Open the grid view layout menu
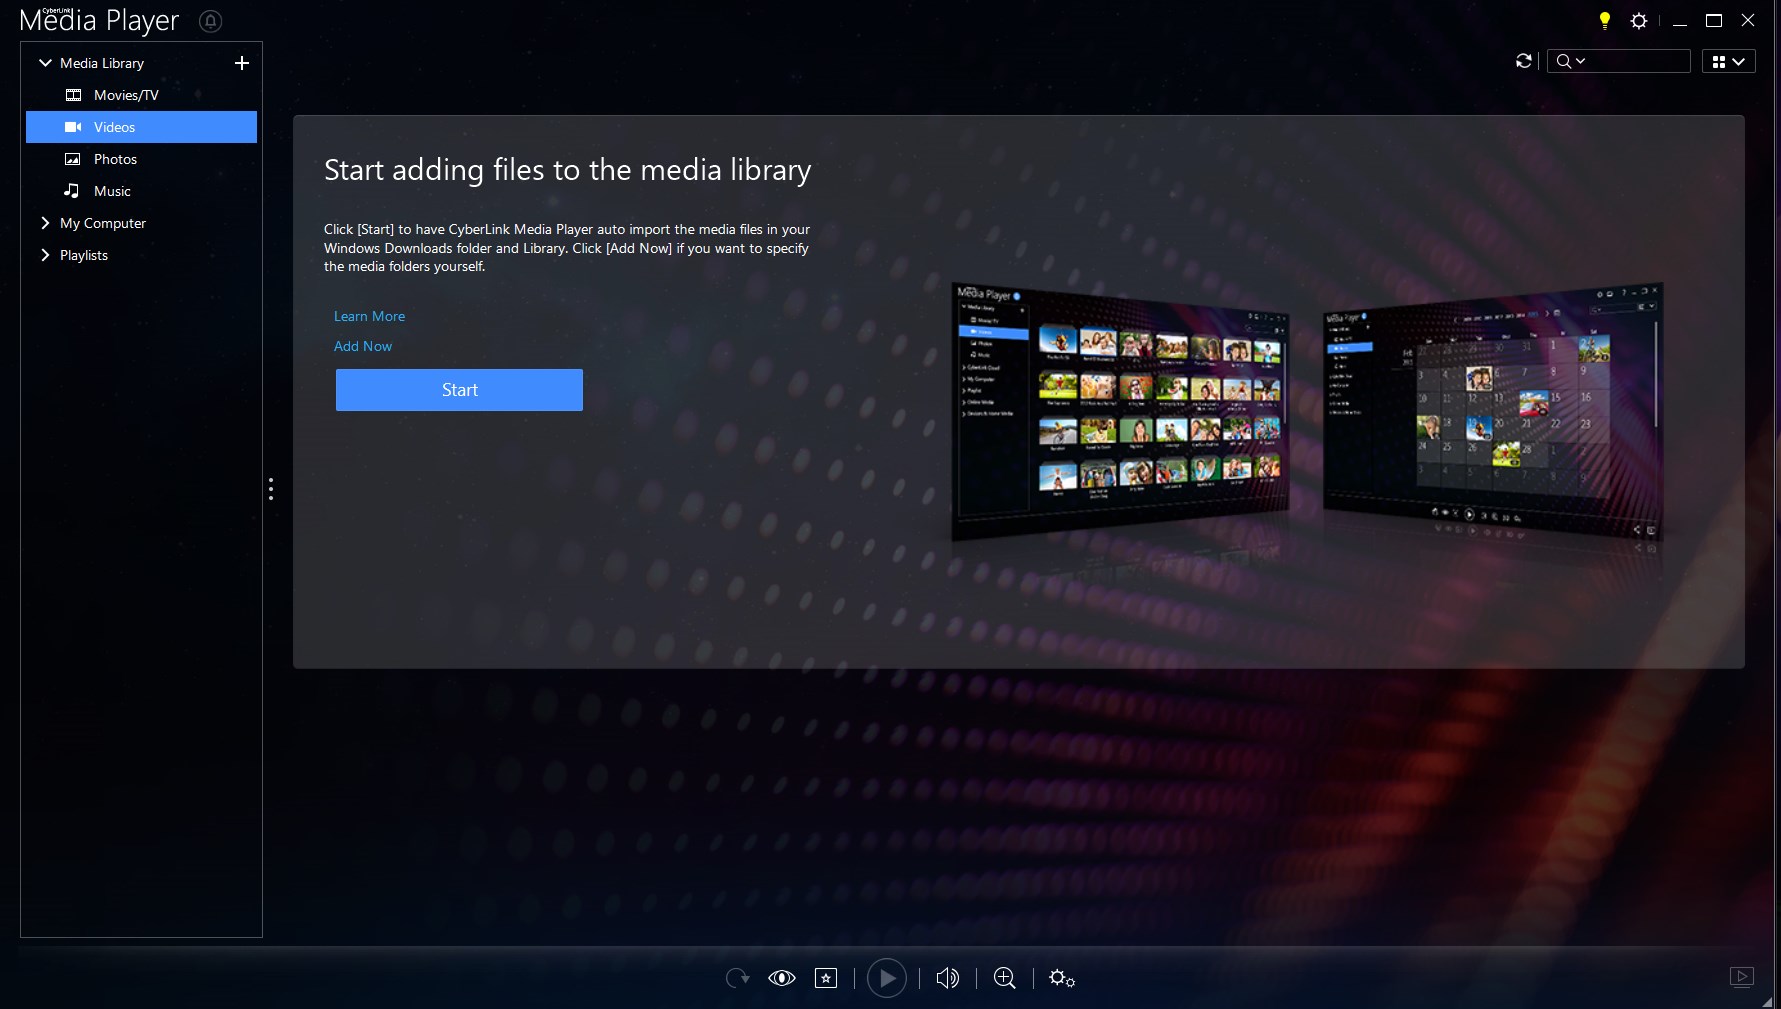Screen dimensions: 1781x1009 coord(1729,61)
